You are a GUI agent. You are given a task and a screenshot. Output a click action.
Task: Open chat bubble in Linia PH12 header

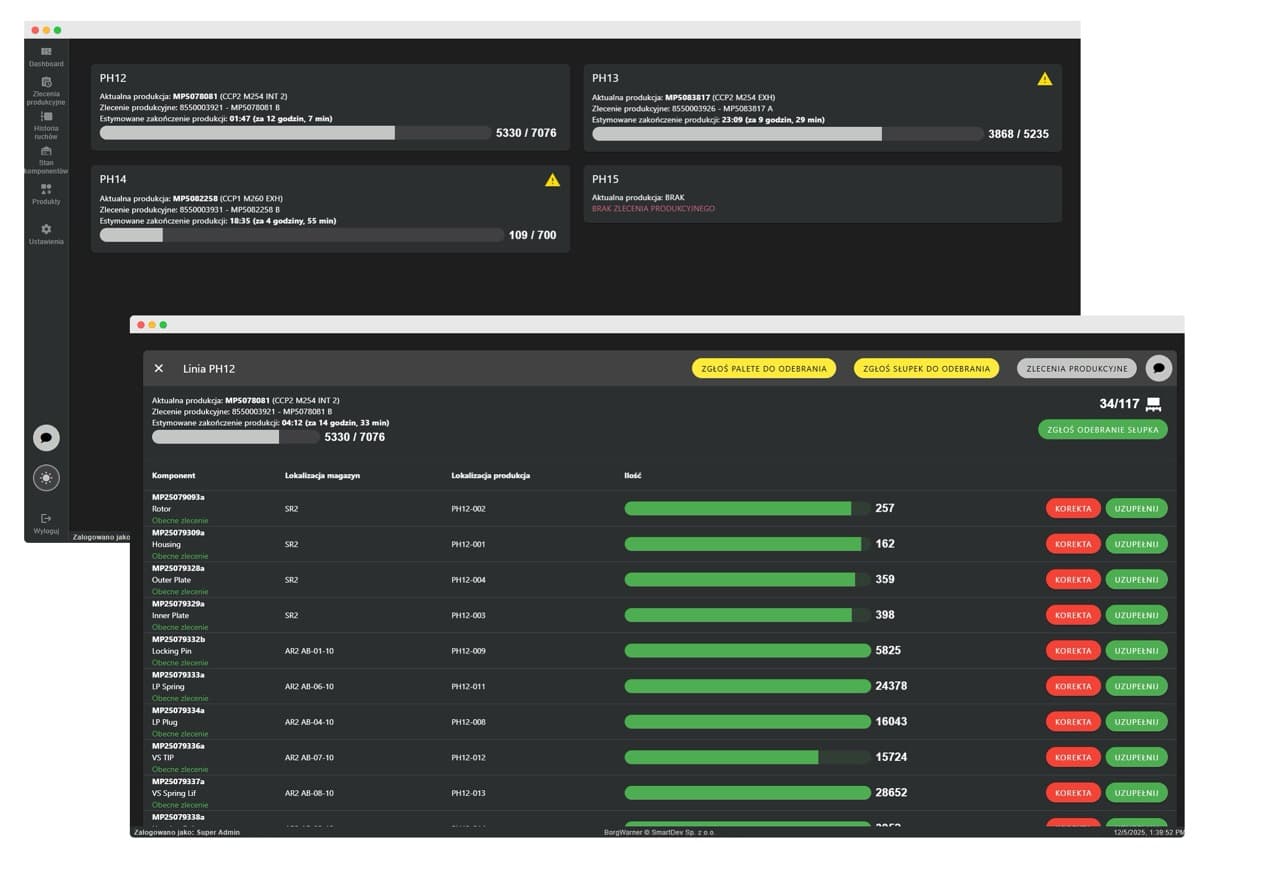coord(1158,368)
